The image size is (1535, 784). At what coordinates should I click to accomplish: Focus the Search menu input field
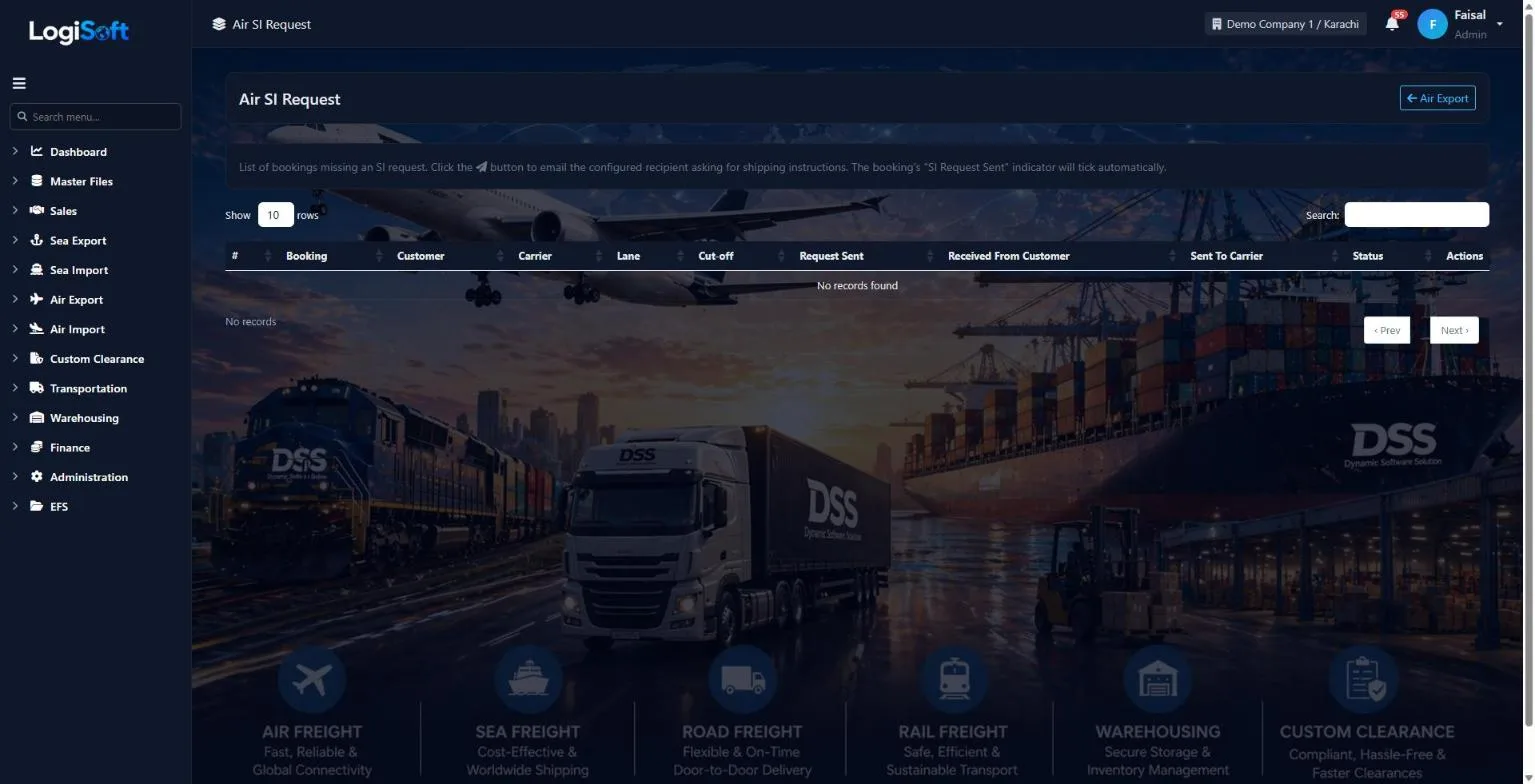95,116
